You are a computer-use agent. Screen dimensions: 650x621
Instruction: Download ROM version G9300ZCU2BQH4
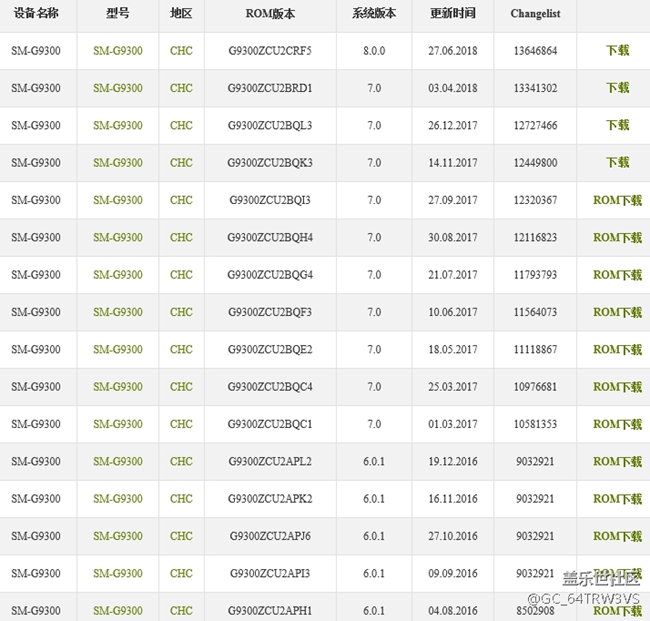[617, 237]
